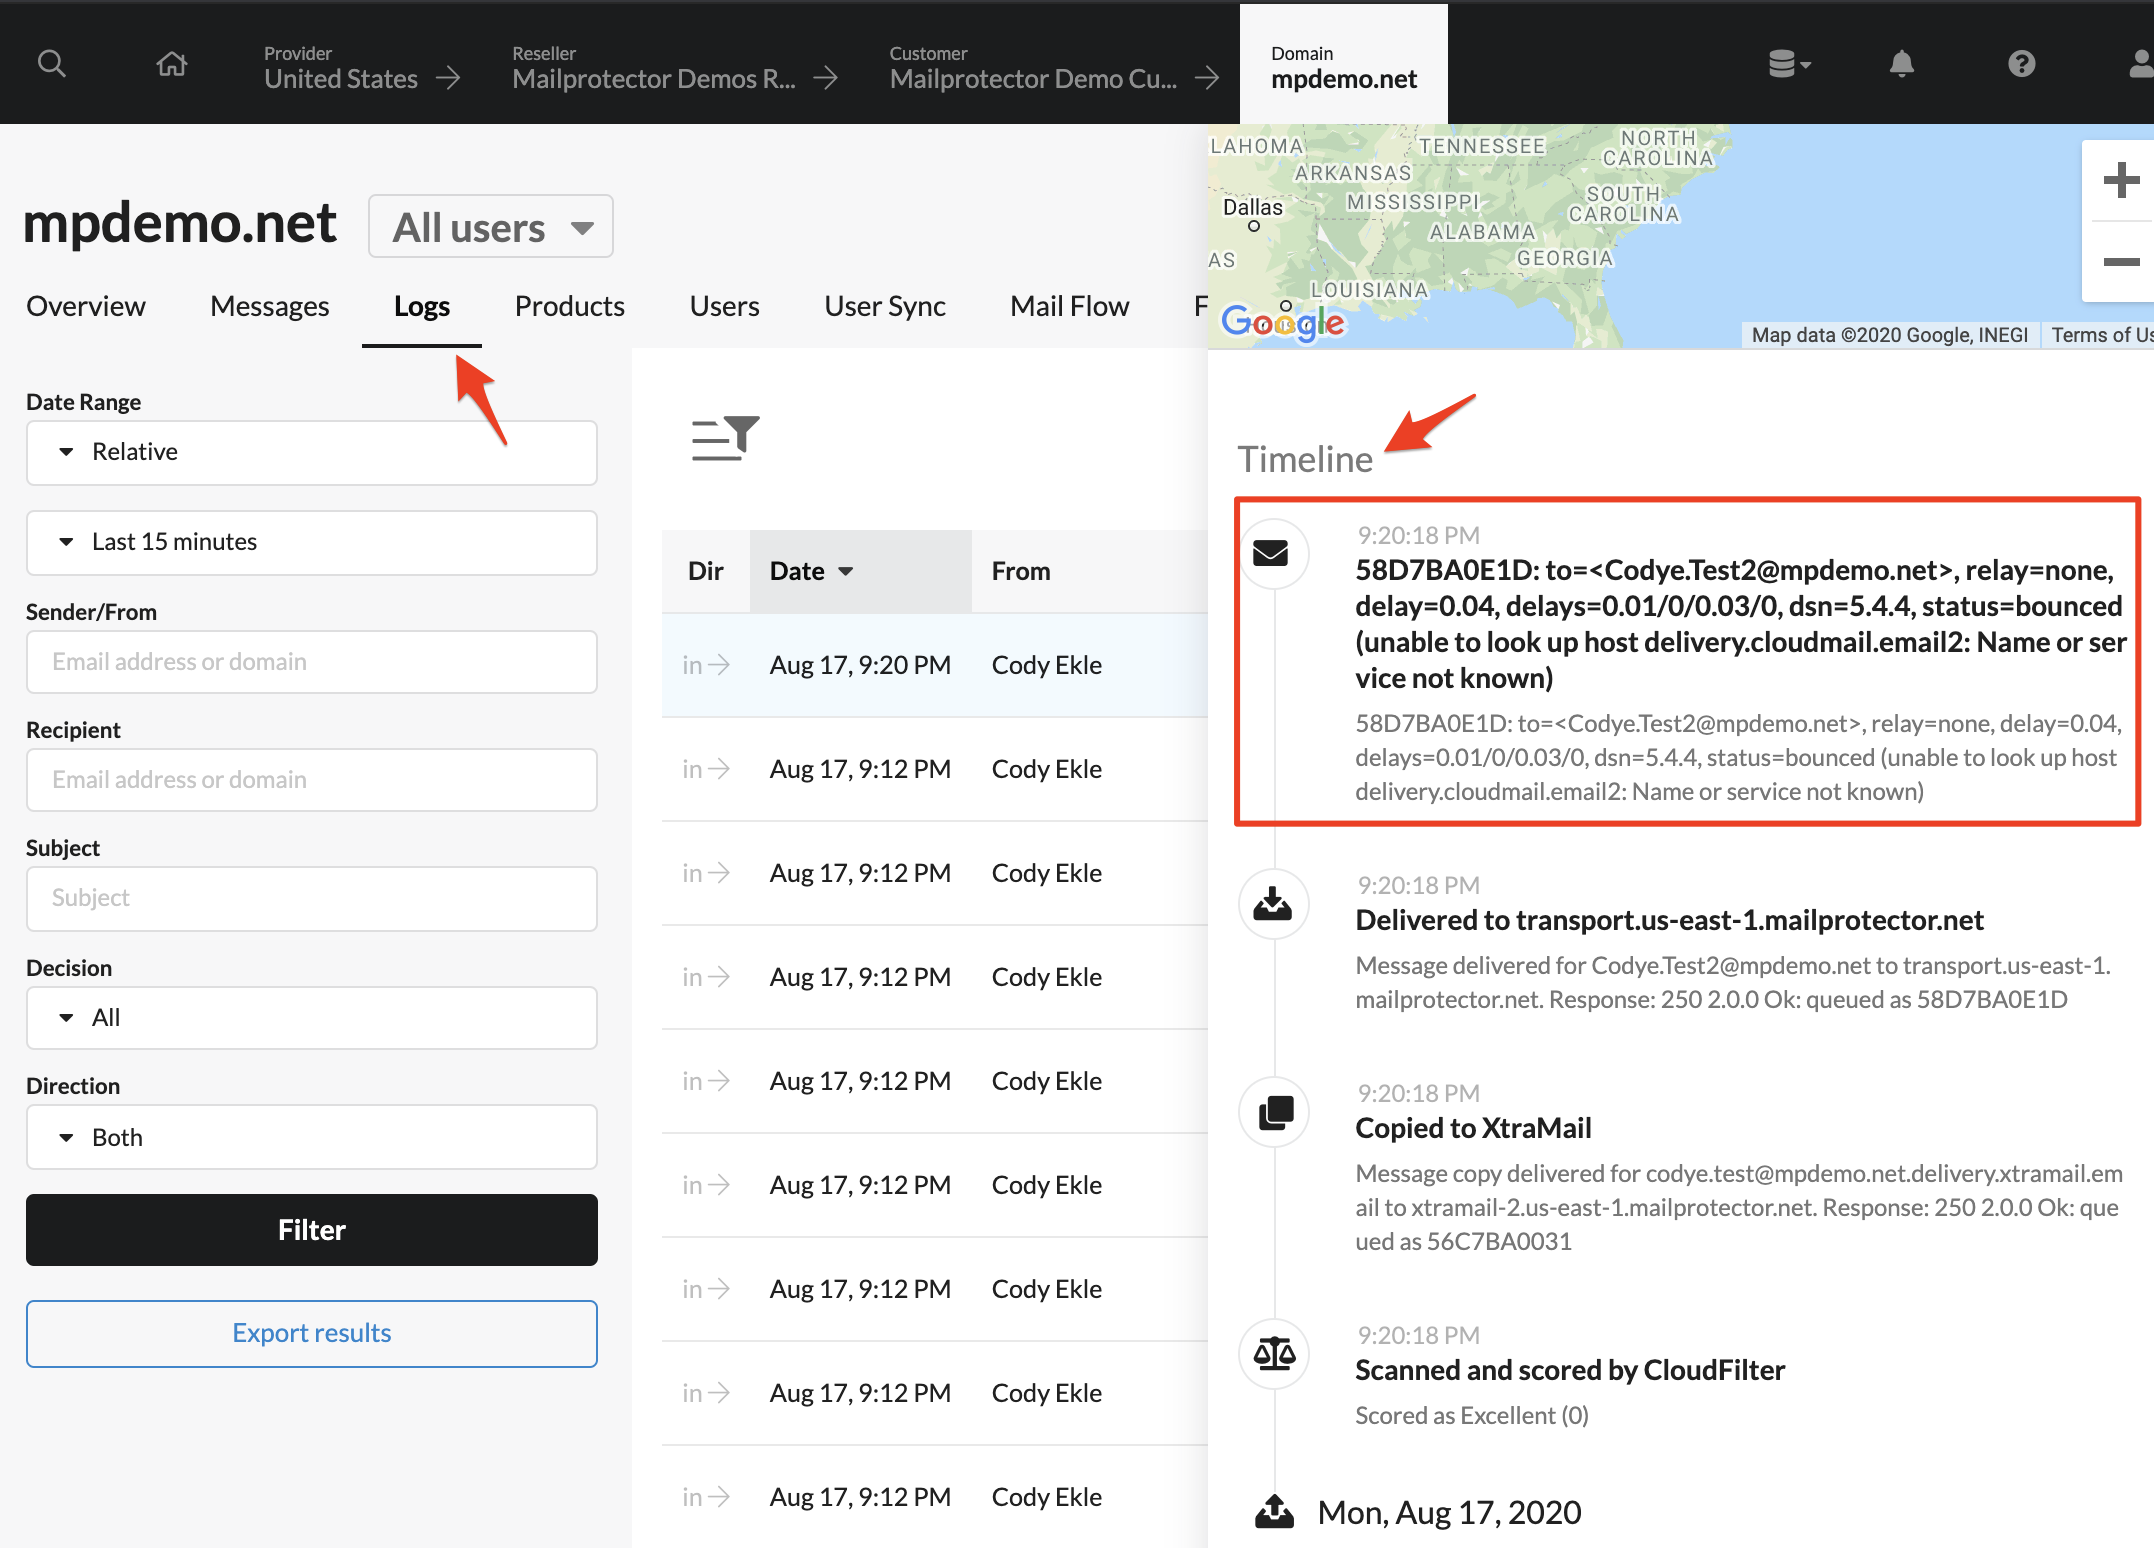
Task: Click the arrow after Provider United States
Action: pyautogui.click(x=449, y=78)
